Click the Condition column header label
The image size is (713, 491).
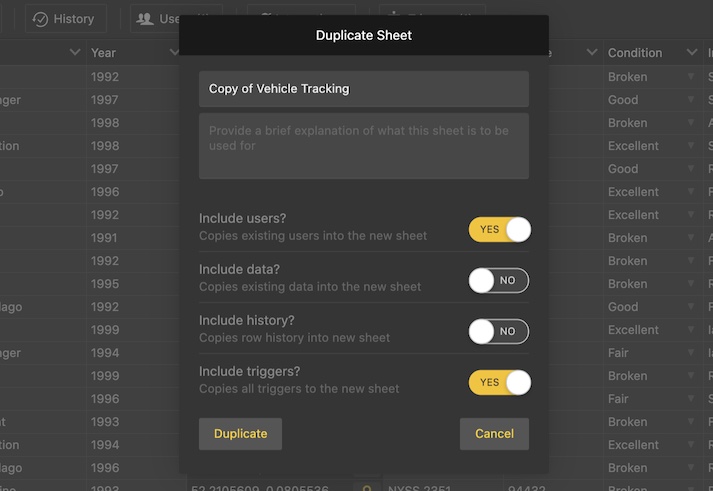tap(635, 53)
